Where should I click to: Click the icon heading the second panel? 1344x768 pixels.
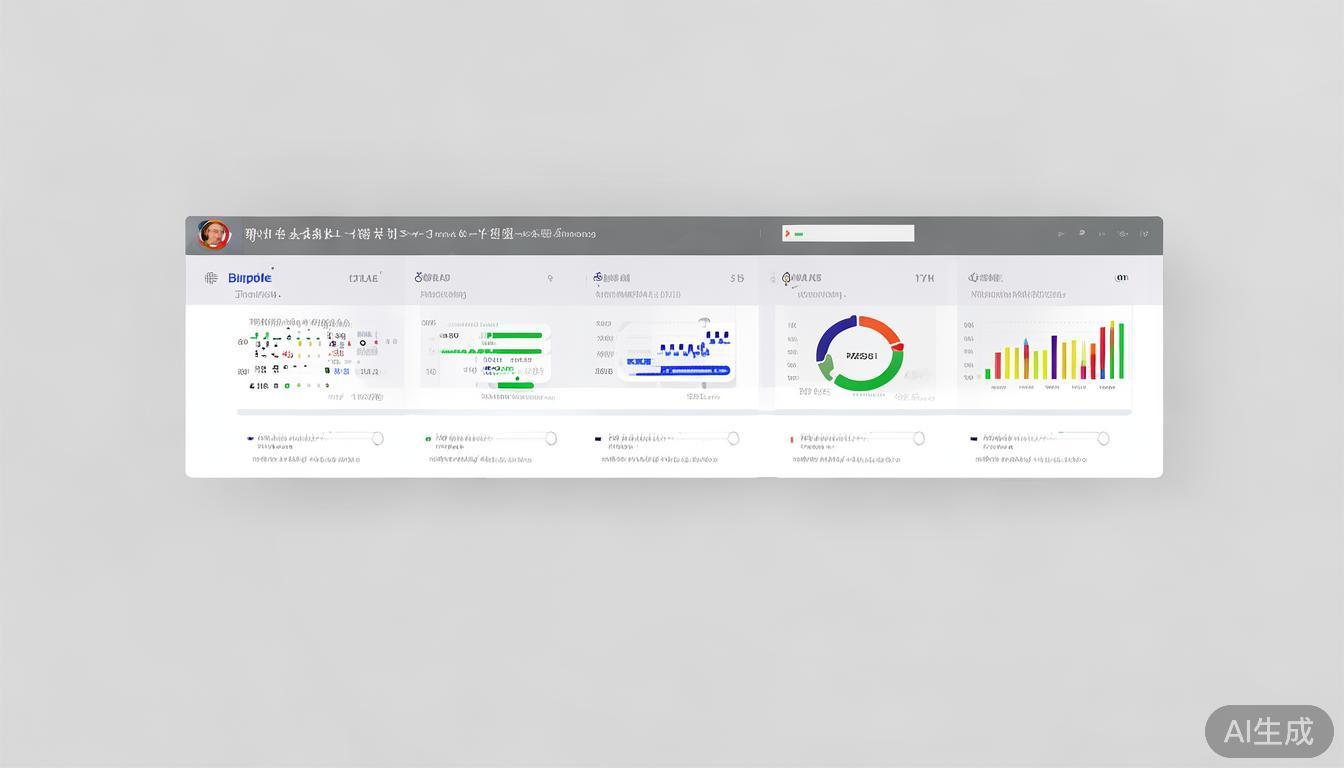420,278
